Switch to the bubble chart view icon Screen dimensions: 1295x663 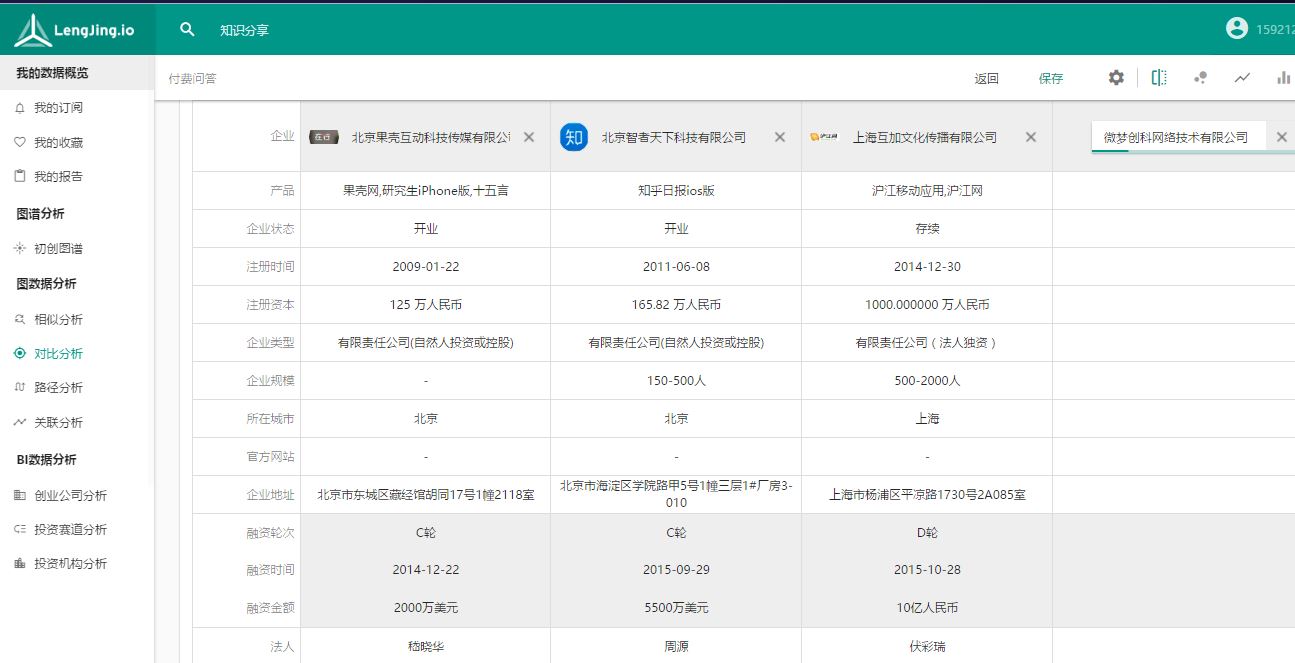point(1201,78)
